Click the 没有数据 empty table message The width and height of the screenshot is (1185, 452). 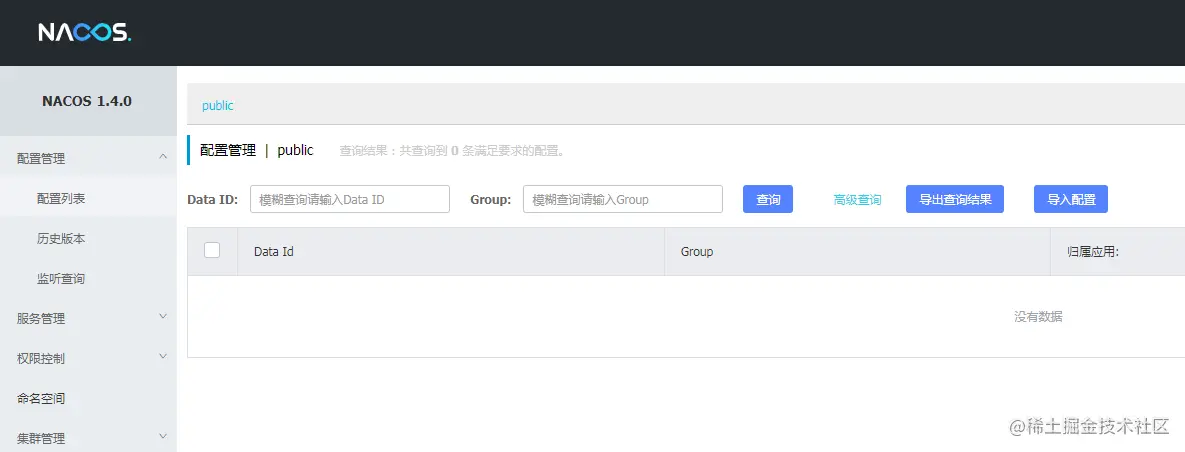pyautogui.click(x=1038, y=317)
